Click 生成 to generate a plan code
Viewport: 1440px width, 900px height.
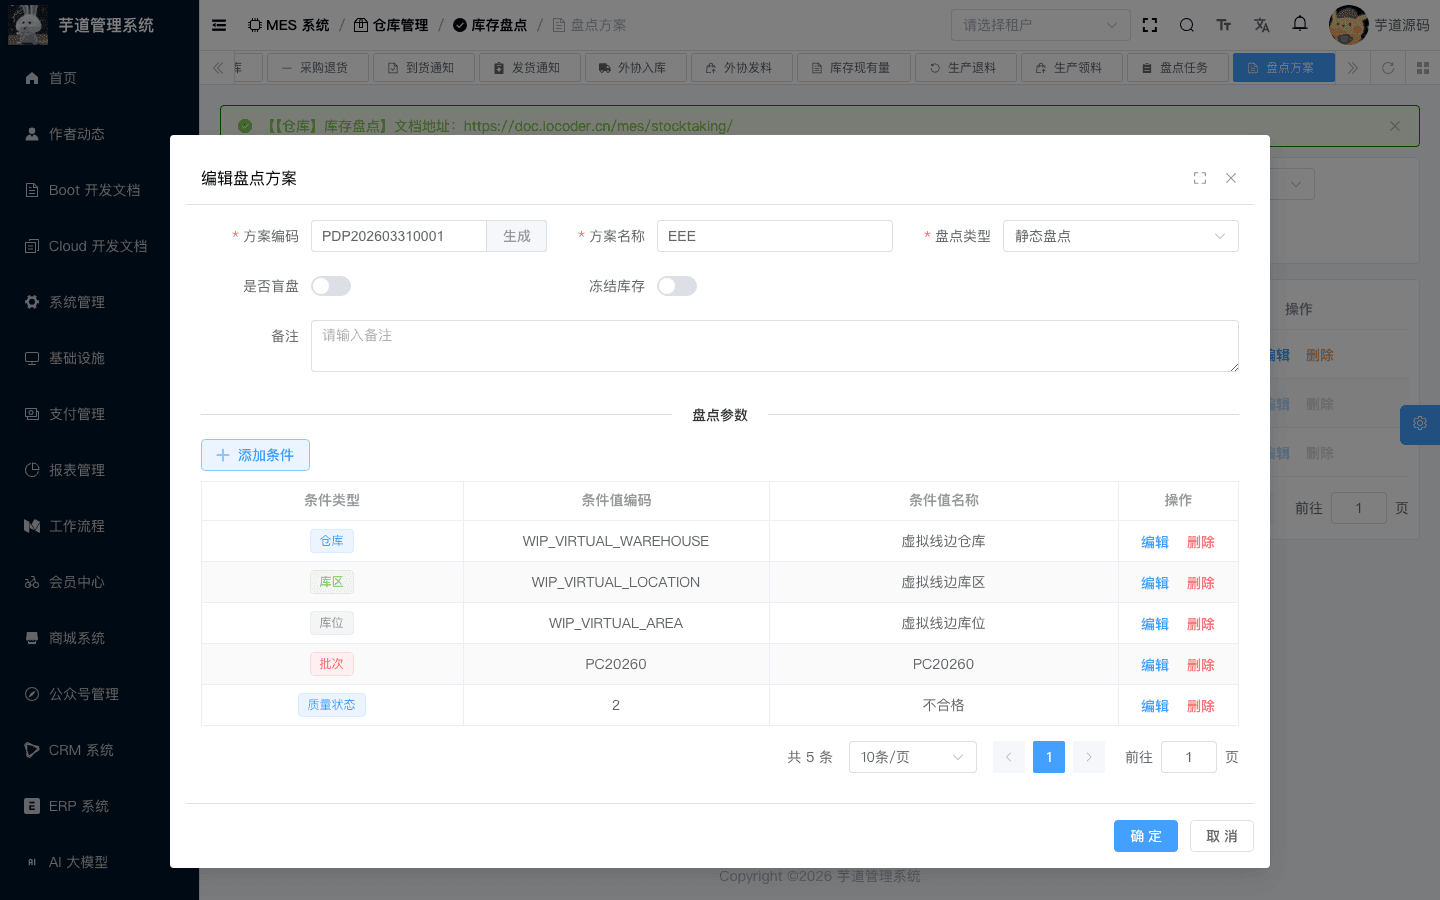(x=516, y=236)
